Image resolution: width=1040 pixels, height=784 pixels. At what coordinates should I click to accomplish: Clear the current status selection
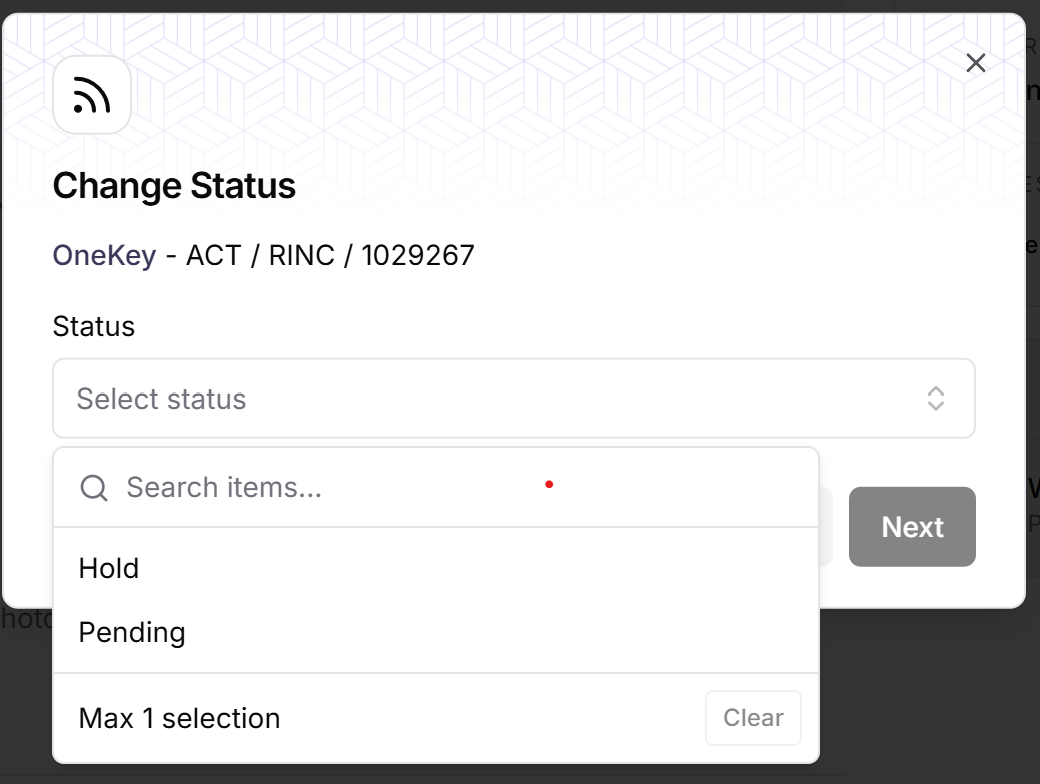(753, 718)
